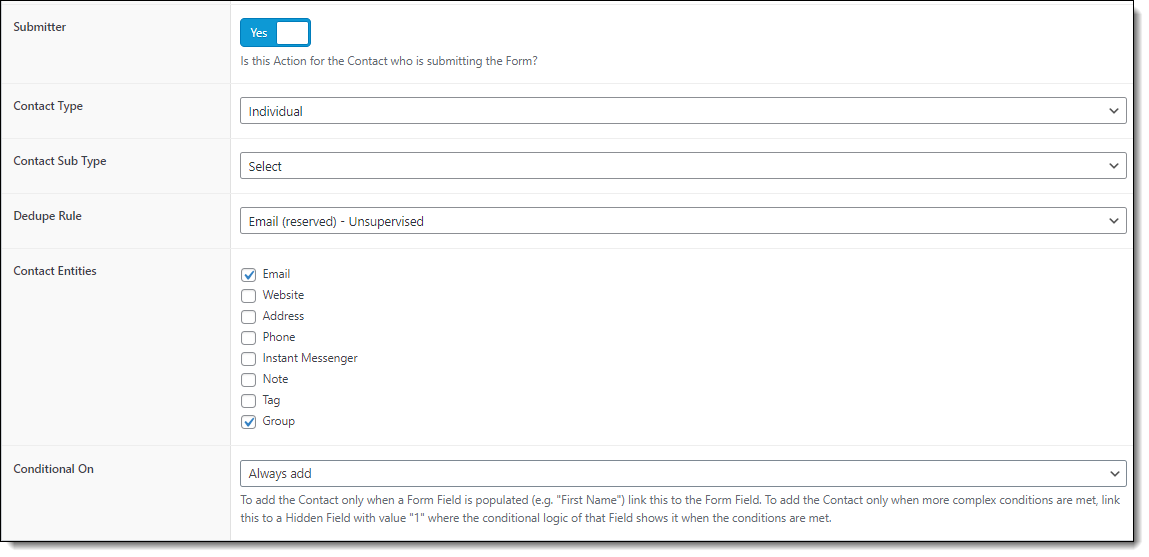Click the Submitter help text question
1149x557 pixels.
(389, 62)
